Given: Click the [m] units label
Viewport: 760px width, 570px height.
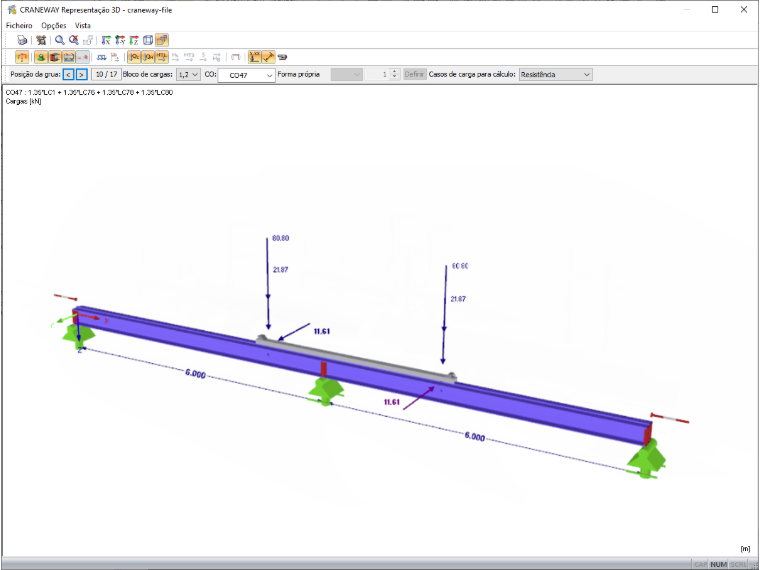Looking at the screenshot, I should pyautogui.click(x=745, y=549).
